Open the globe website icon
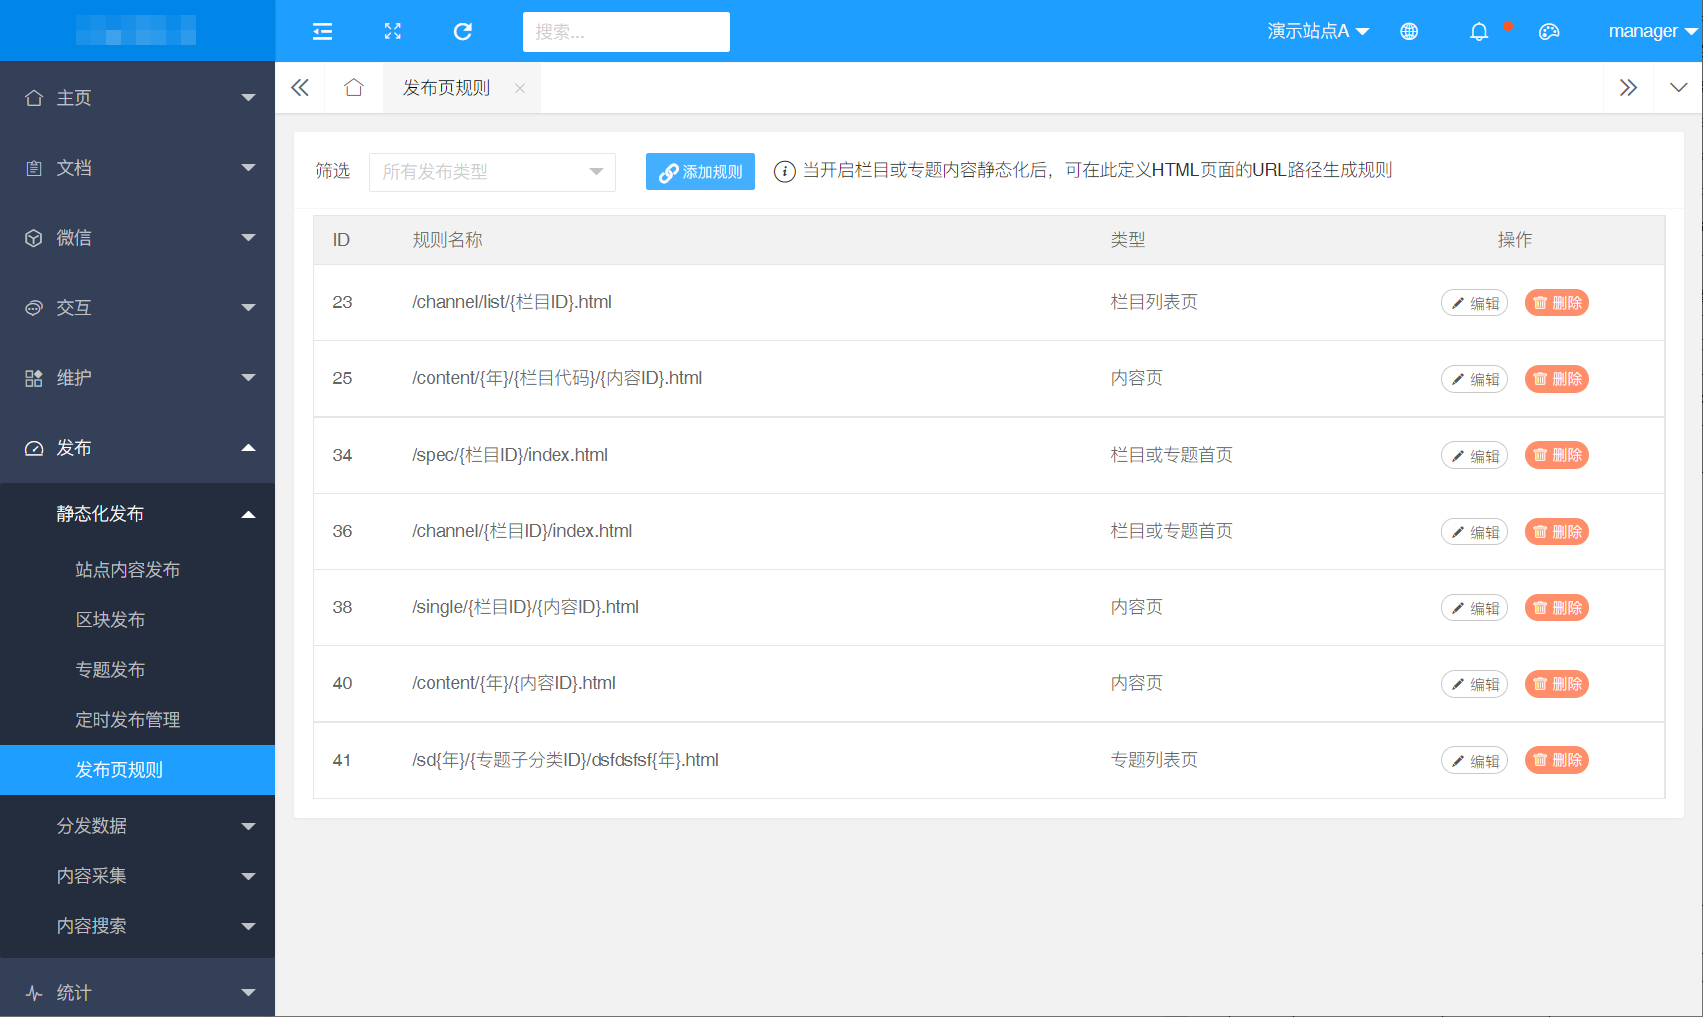This screenshot has width=1703, height=1017. 1409,32
